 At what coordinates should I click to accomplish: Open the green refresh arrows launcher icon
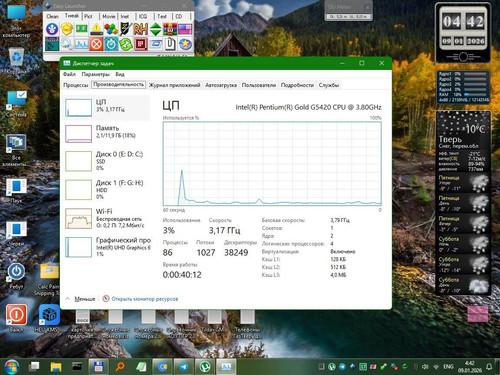pos(126,44)
